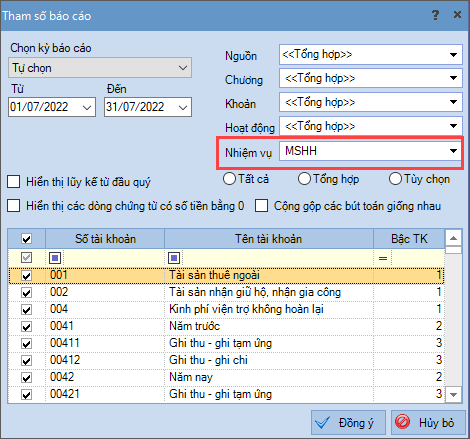Click the Bậc TK column header
Image resolution: width=470 pixels, height=439 pixels.
pyautogui.click(x=409, y=239)
